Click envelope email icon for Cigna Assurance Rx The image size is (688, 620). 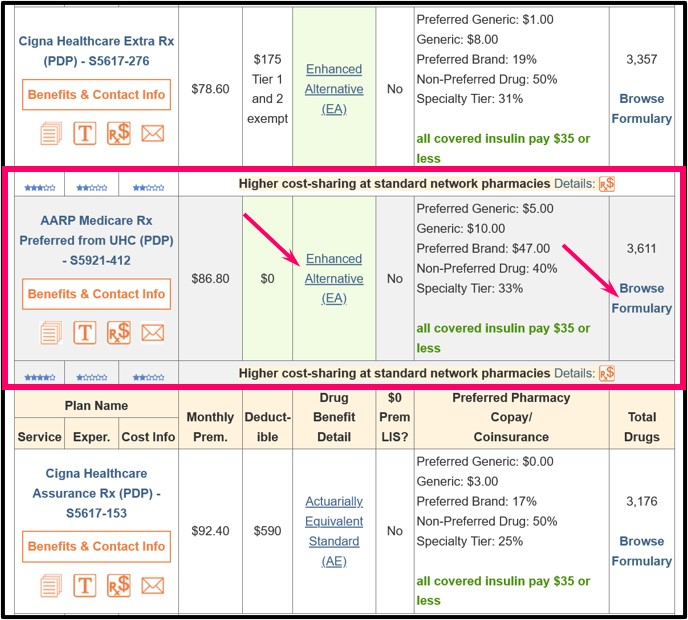153,586
